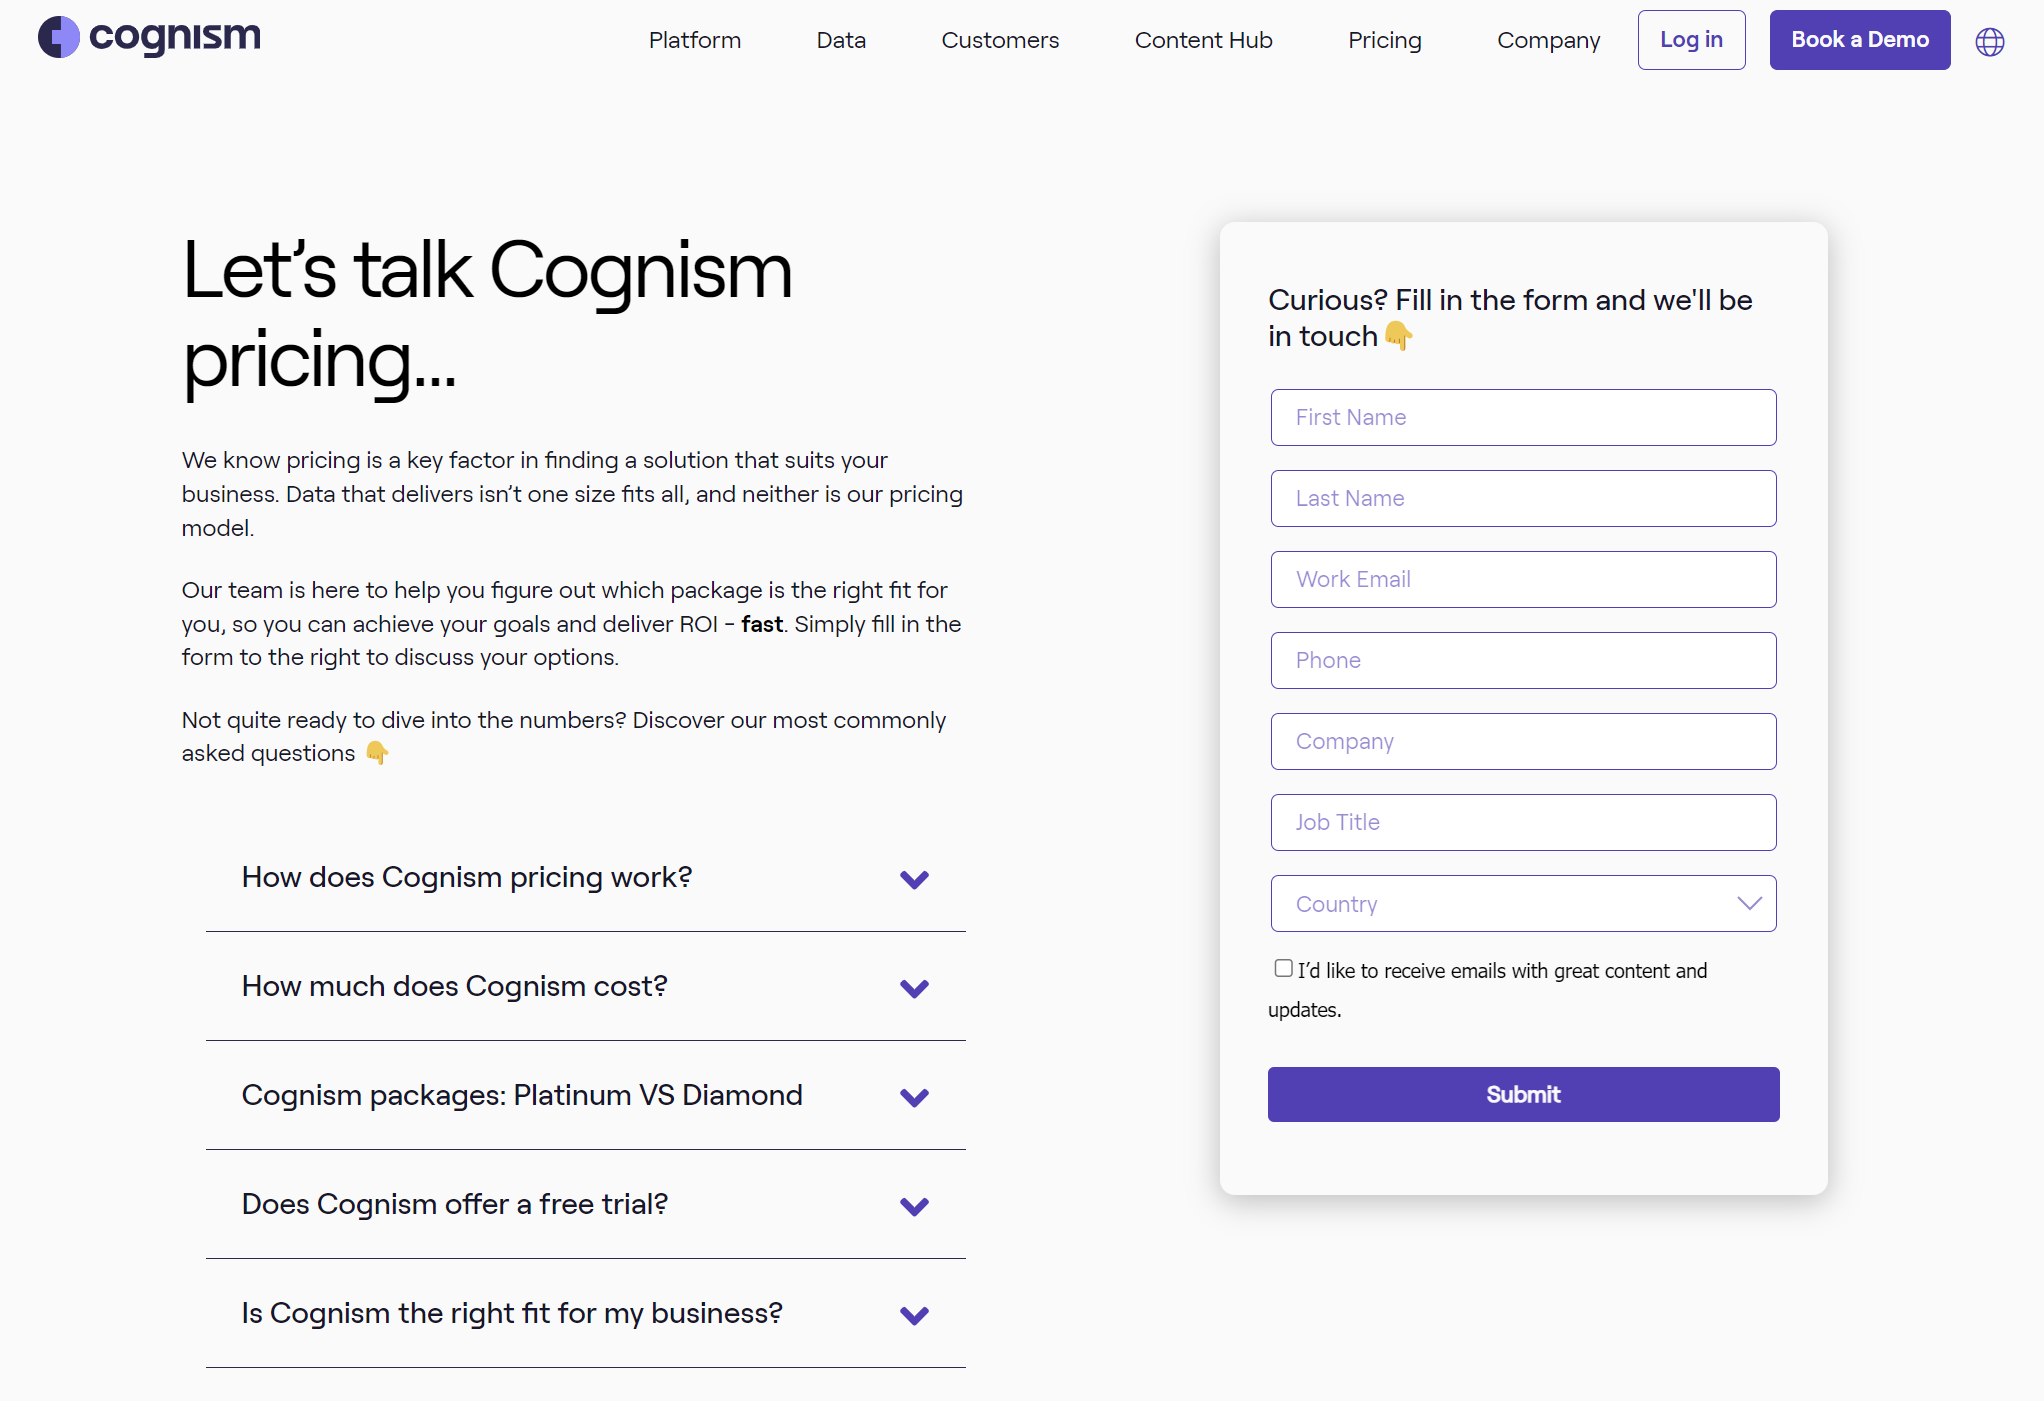2044x1401 pixels.
Task: Open the language globe icon
Action: click(1989, 41)
